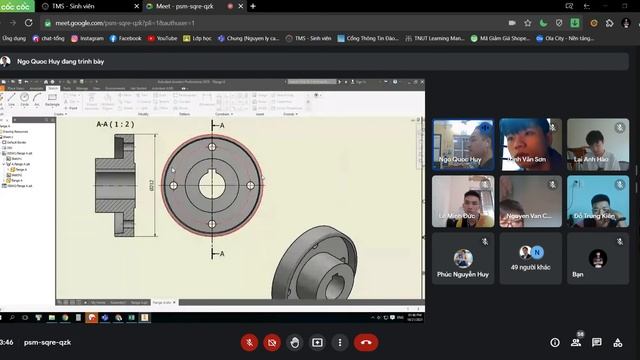This screenshot has width=640, height=360.
Task: Open the Meet activities icon
Action: pyautogui.click(x=618, y=342)
